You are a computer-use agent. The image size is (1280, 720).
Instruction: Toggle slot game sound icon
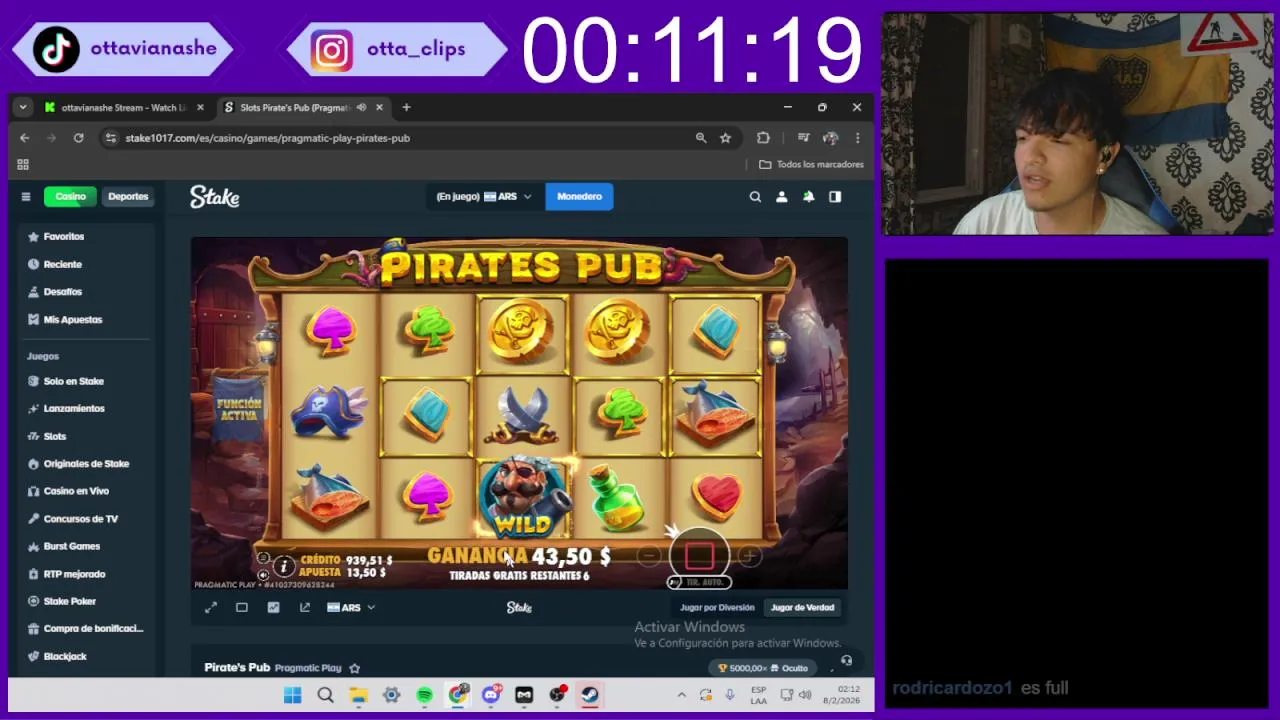coord(263,575)
